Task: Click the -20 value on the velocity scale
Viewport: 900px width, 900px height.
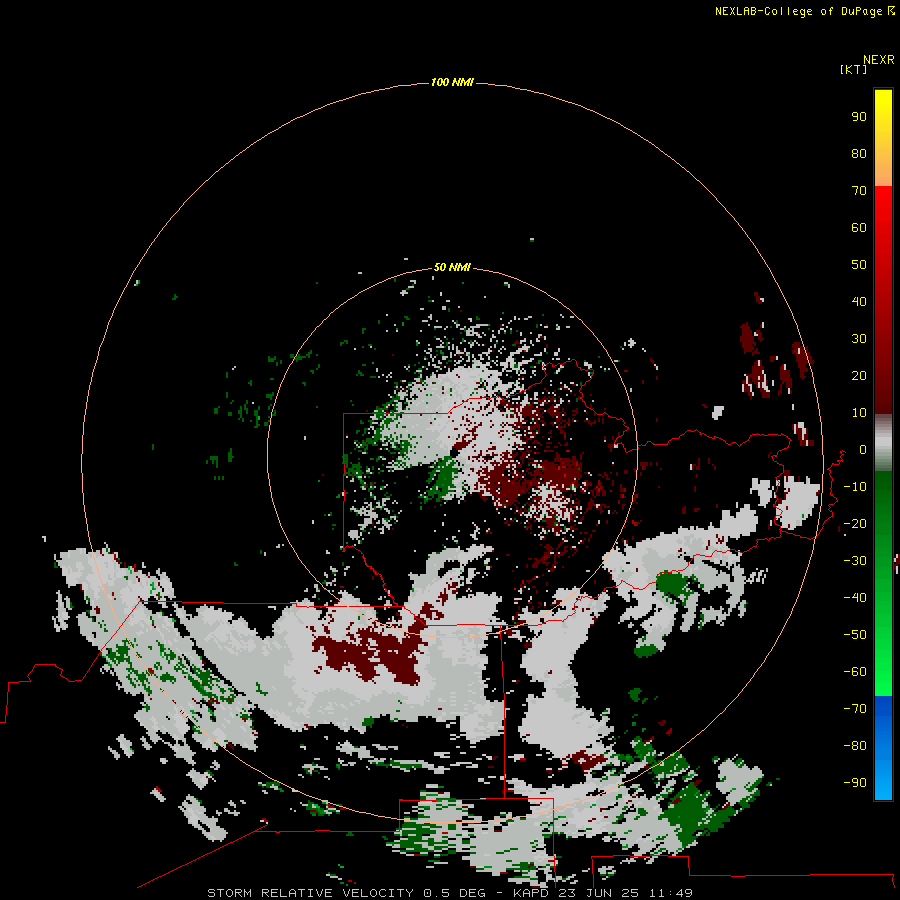Action: [855, 524]
